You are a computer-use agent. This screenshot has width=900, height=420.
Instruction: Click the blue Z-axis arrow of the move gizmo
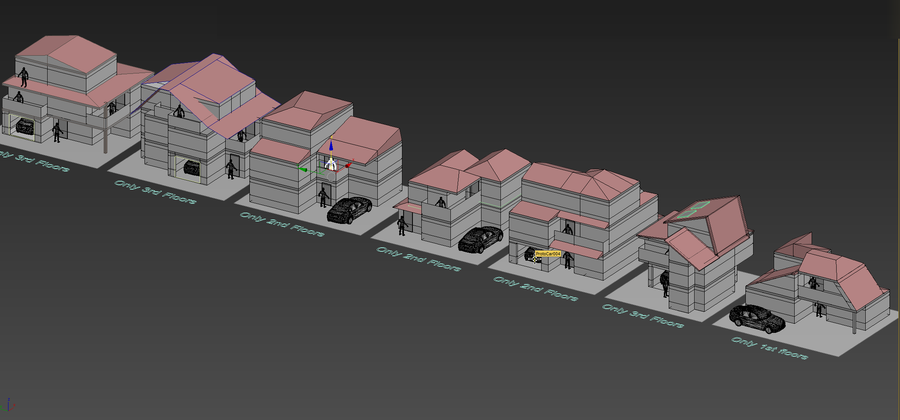click(331, 144)
